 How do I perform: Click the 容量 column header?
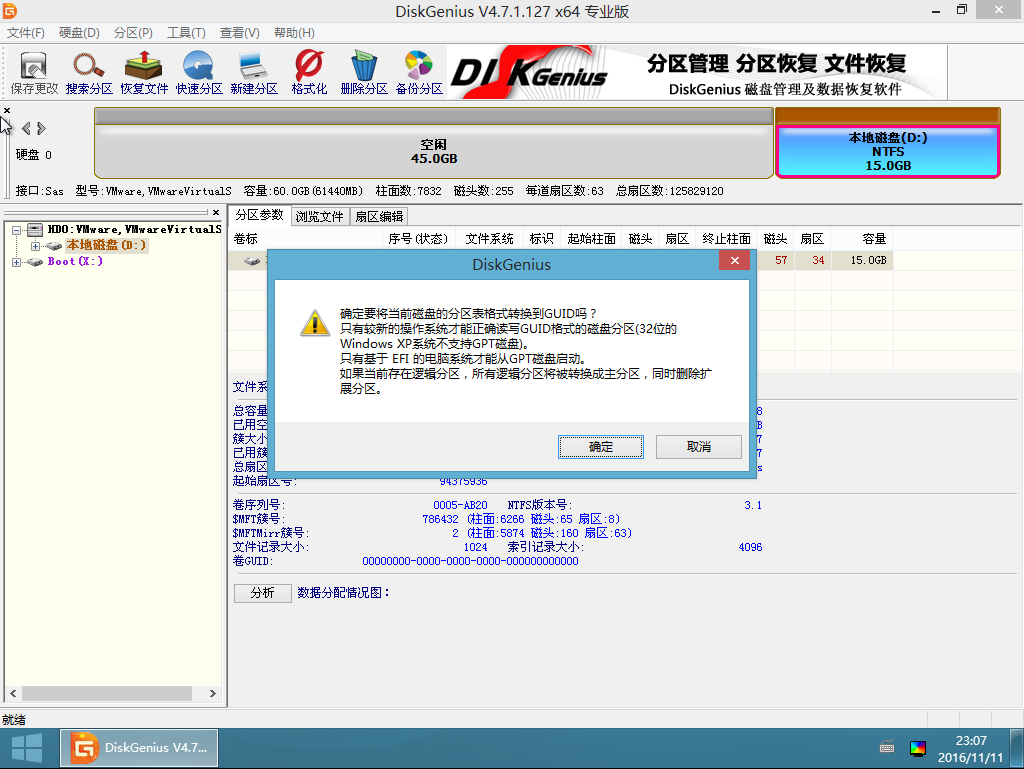[x=861, y=239]
